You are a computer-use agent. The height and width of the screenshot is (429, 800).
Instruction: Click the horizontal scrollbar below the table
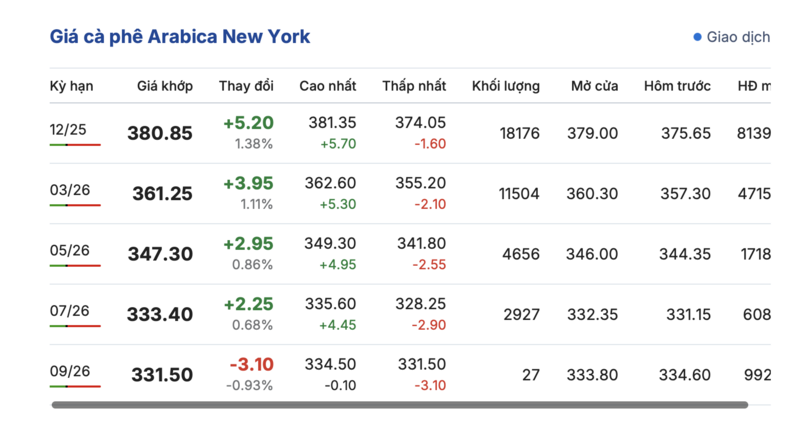[400, 405]
